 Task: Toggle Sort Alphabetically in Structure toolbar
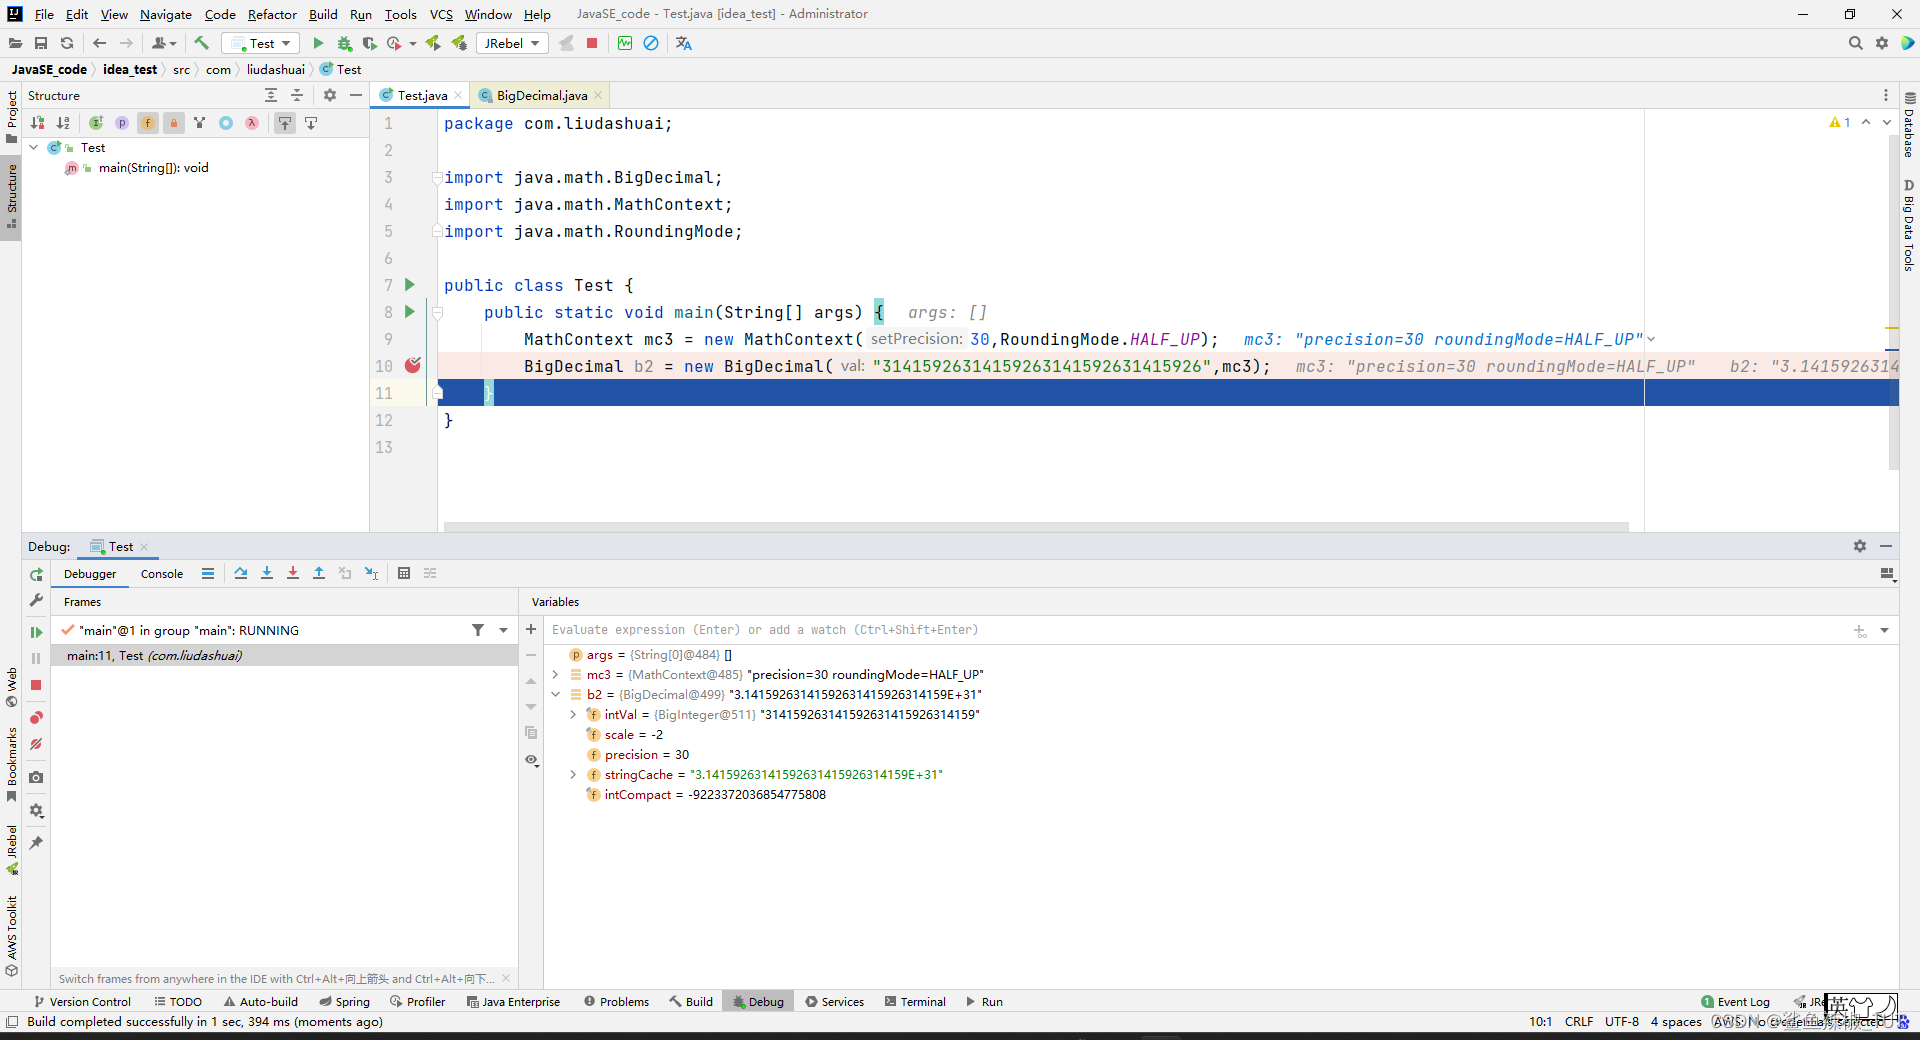pyautogui.click(x=63, y=123)
